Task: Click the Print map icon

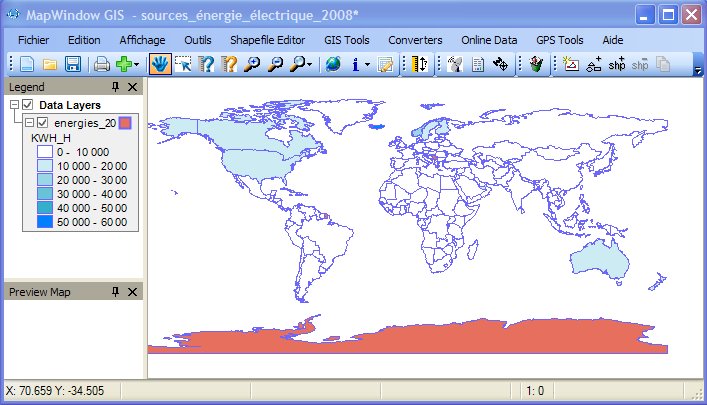Action: point(101,65)
